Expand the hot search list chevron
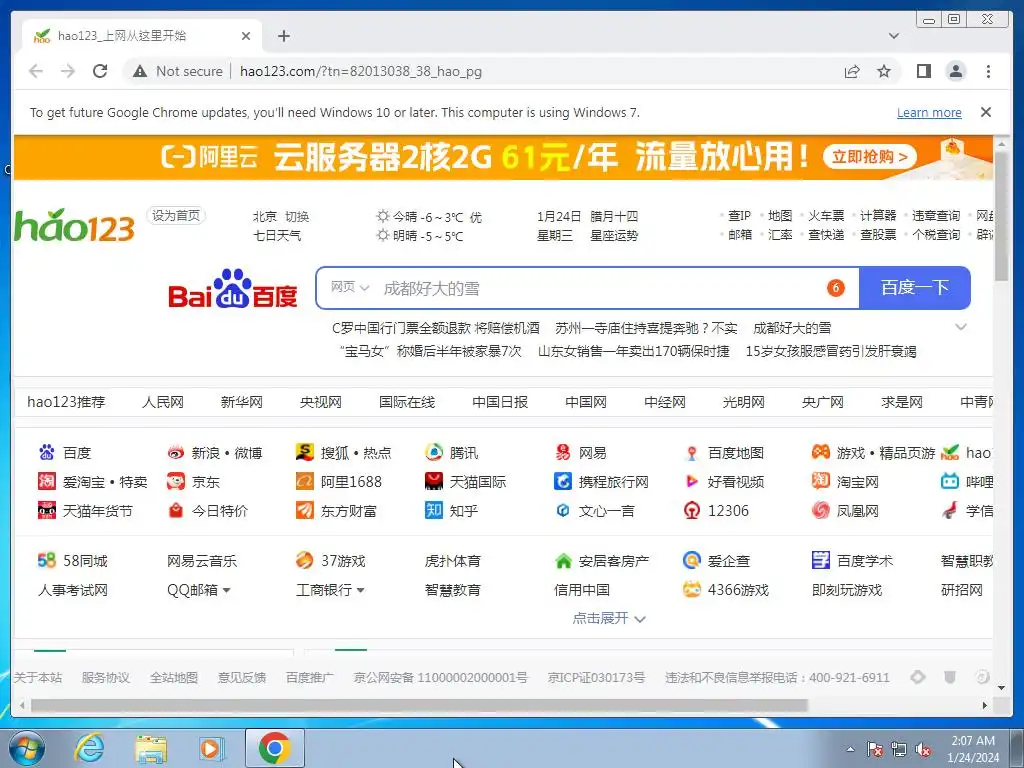 pyautogui.click(x=961, y=327)
